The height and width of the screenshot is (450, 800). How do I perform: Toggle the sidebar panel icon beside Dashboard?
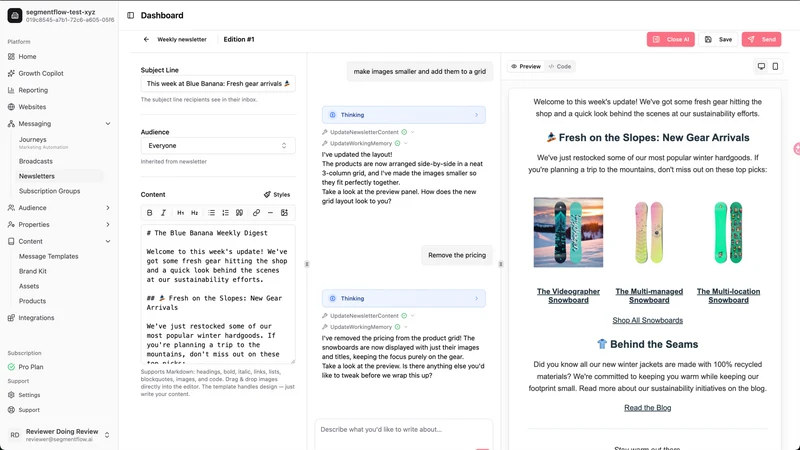click(131, 15)
